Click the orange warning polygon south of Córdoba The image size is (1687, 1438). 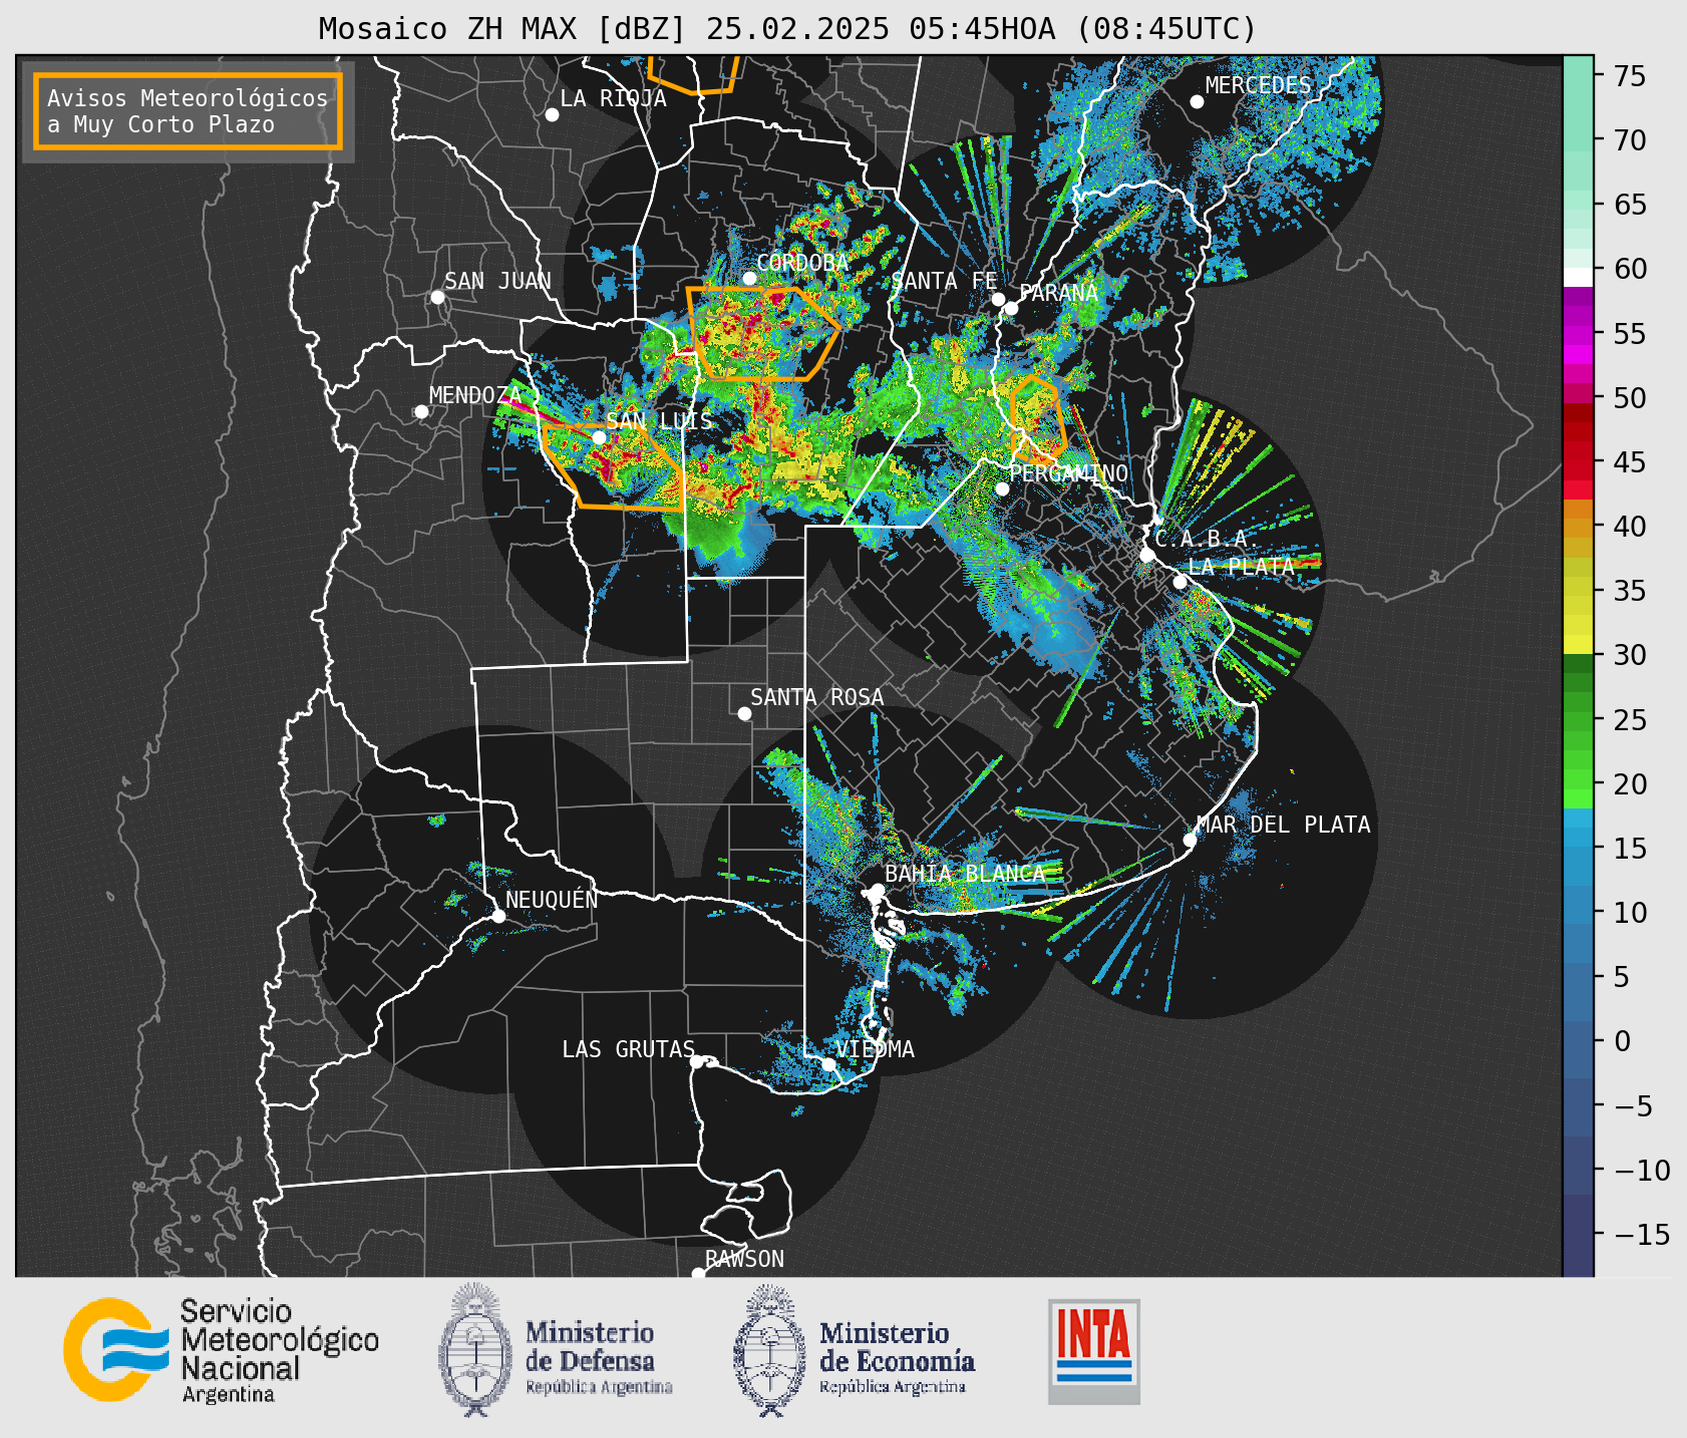[764, 333]
